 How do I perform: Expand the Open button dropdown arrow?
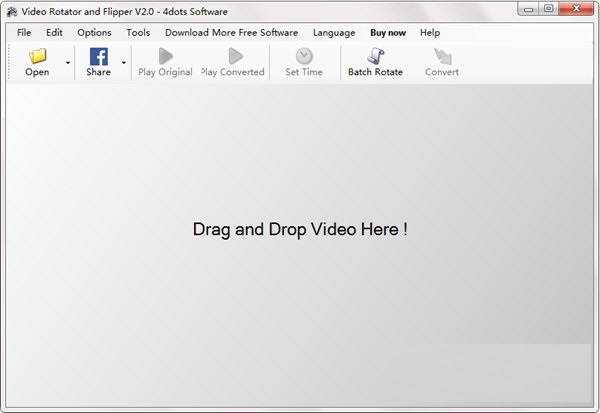68,63
